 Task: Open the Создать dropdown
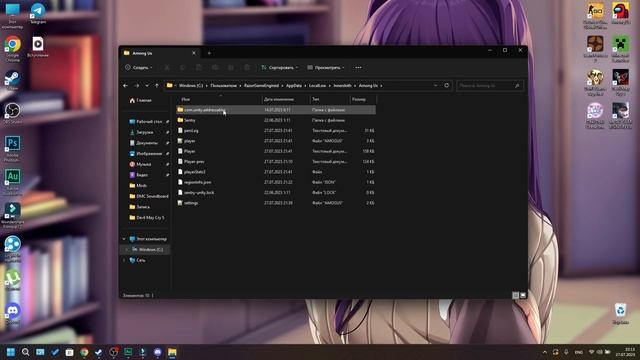(x=139, y=67)
